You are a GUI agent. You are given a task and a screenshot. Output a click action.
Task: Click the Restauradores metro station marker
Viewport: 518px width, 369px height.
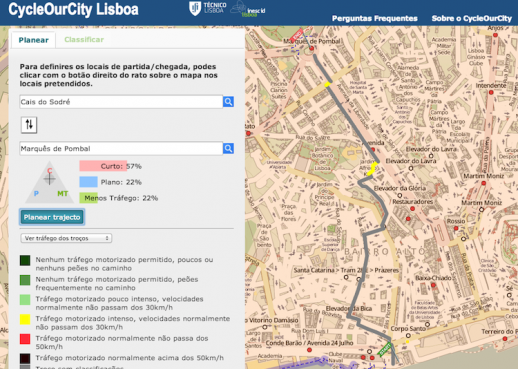412,209
